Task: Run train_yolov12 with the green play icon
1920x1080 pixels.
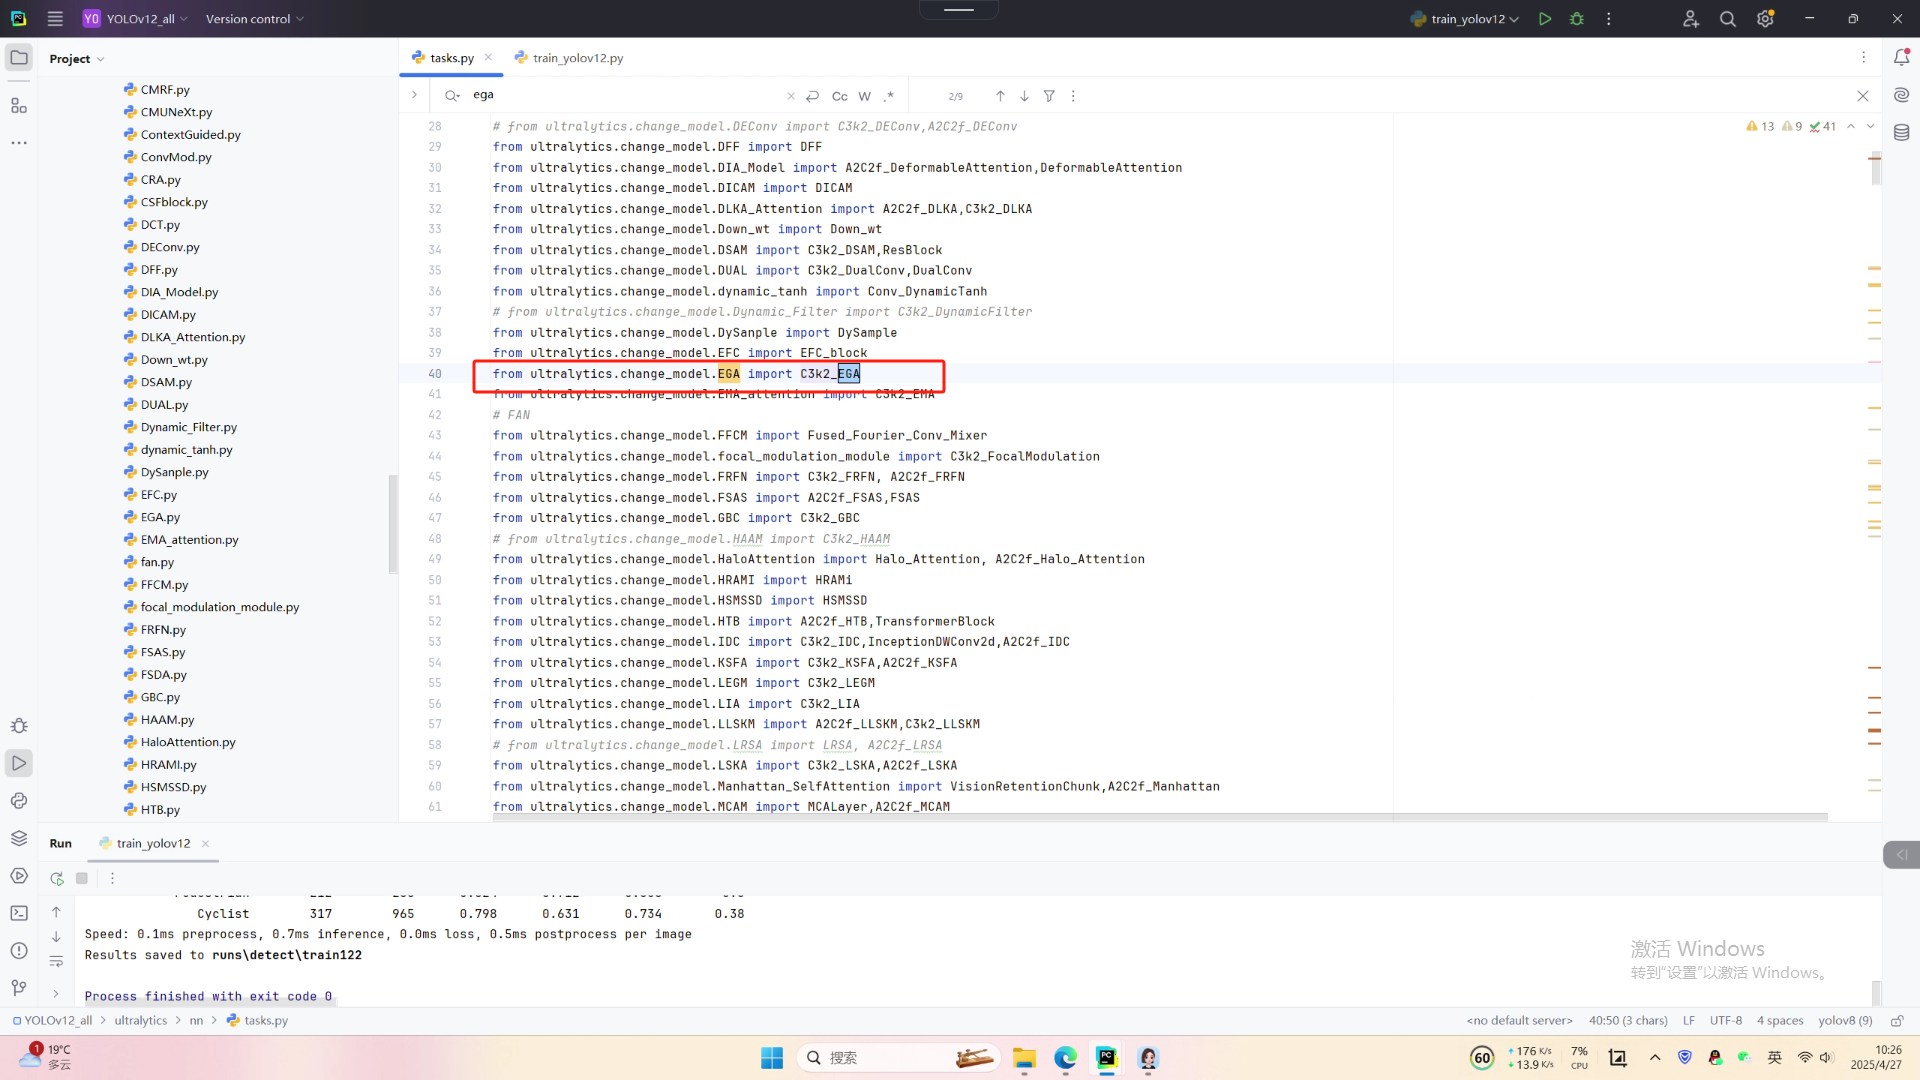Action: pos(1545,19)
